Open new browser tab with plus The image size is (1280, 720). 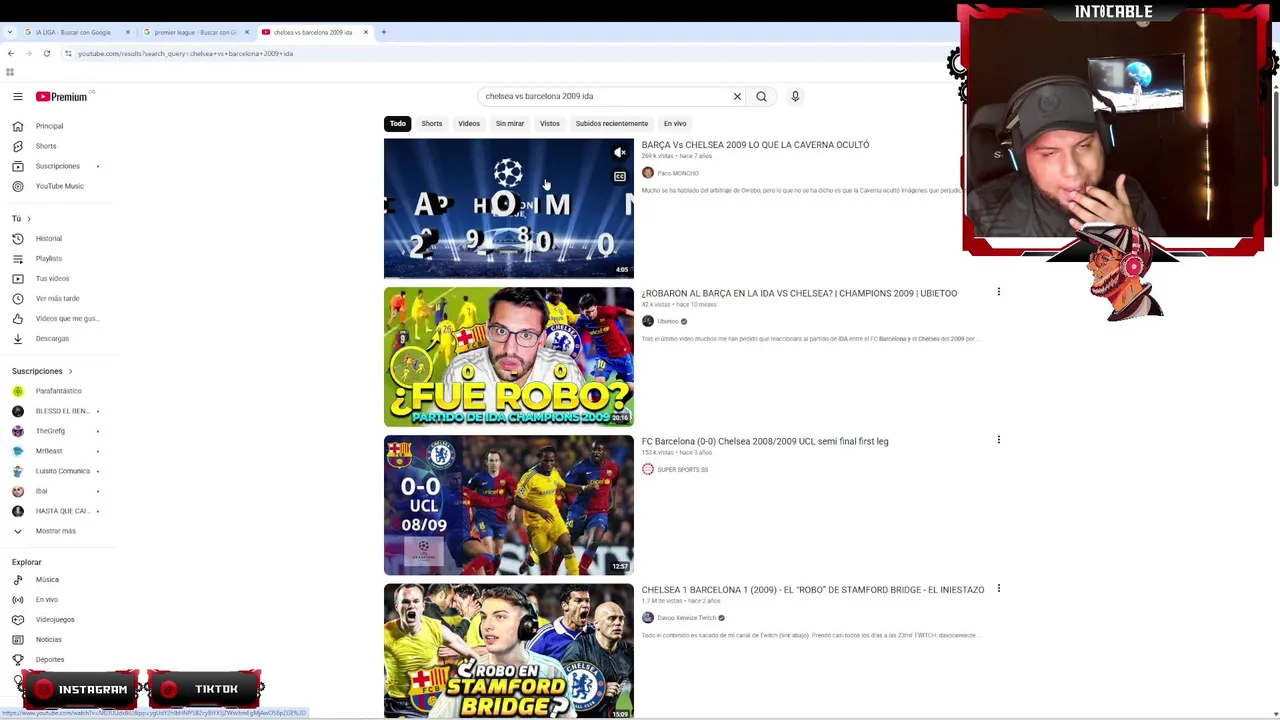click(384, 32)
